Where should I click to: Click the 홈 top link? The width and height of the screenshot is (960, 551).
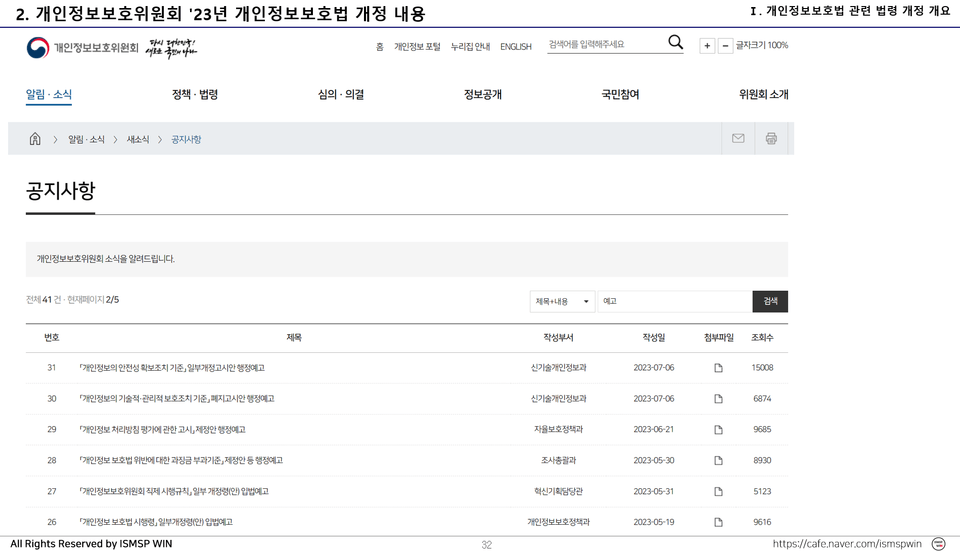[380, 47]
